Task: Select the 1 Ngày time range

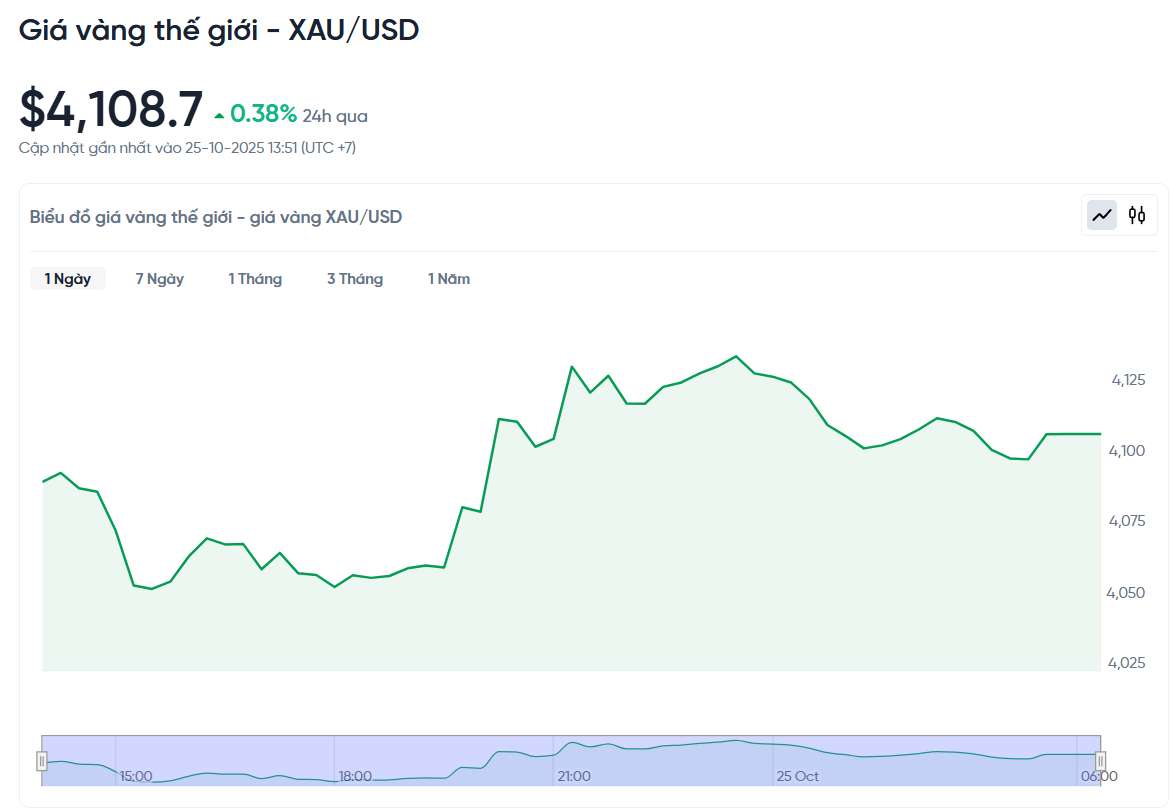Action: (x=68, y=279)
